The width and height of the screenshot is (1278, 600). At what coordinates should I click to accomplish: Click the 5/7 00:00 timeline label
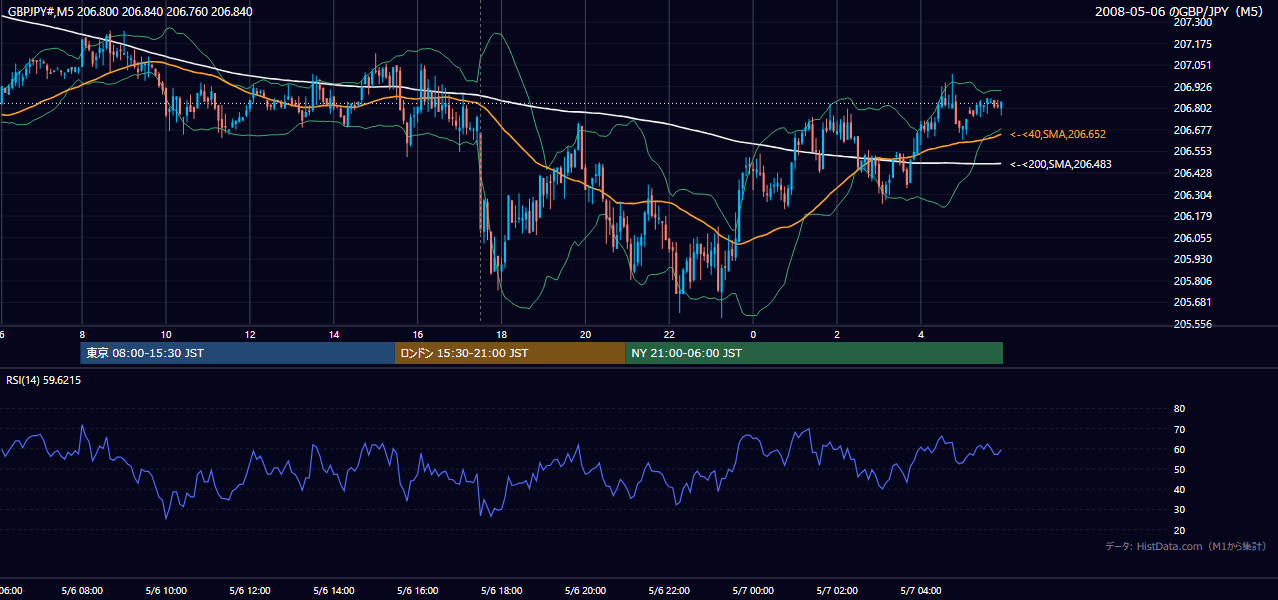[753, 591]
